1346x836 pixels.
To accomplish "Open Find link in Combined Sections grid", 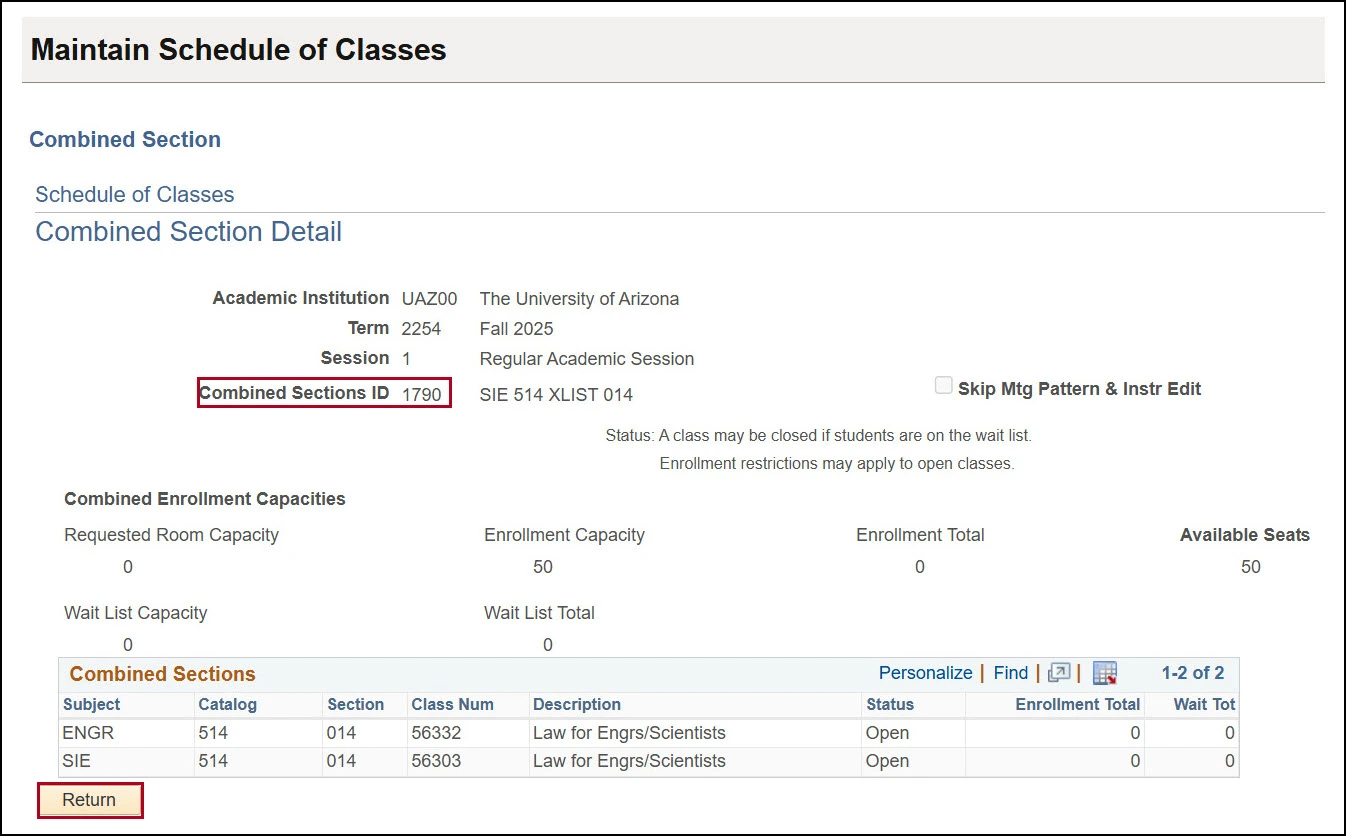I will click(1011, 673).
